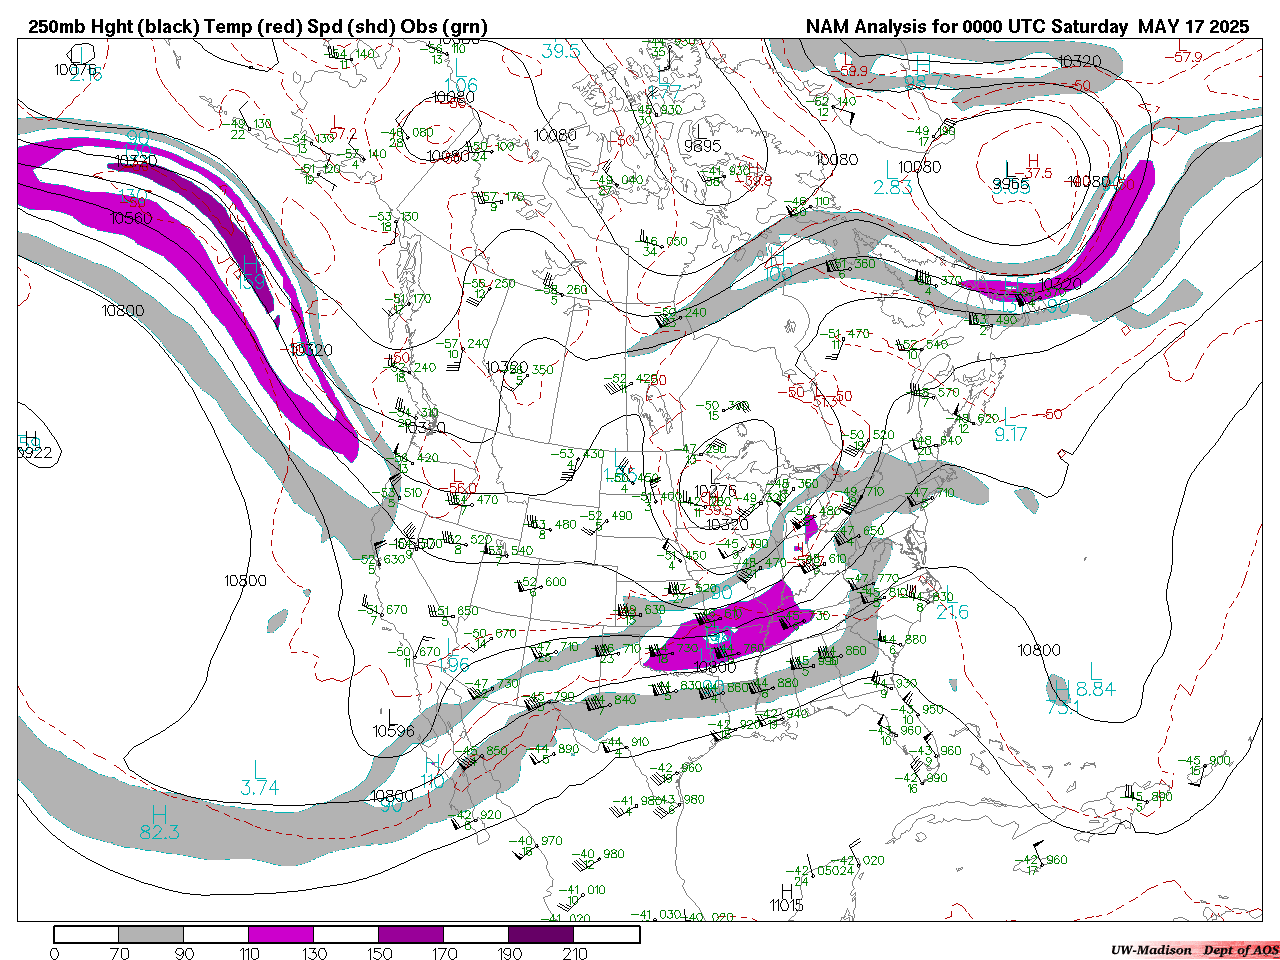Click the UW-Madison Dept of AOS credit

tap(1194, 950)
